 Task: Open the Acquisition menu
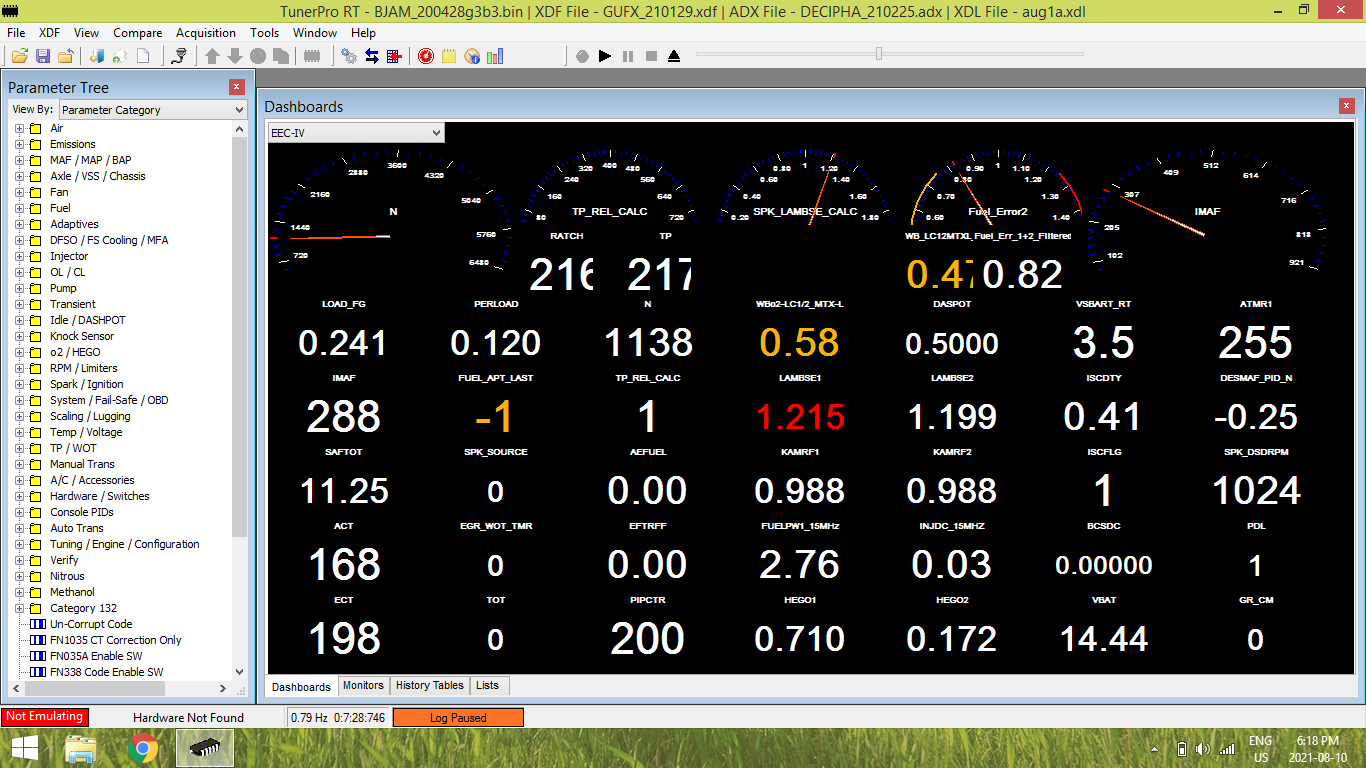click(x=206, y=33)
